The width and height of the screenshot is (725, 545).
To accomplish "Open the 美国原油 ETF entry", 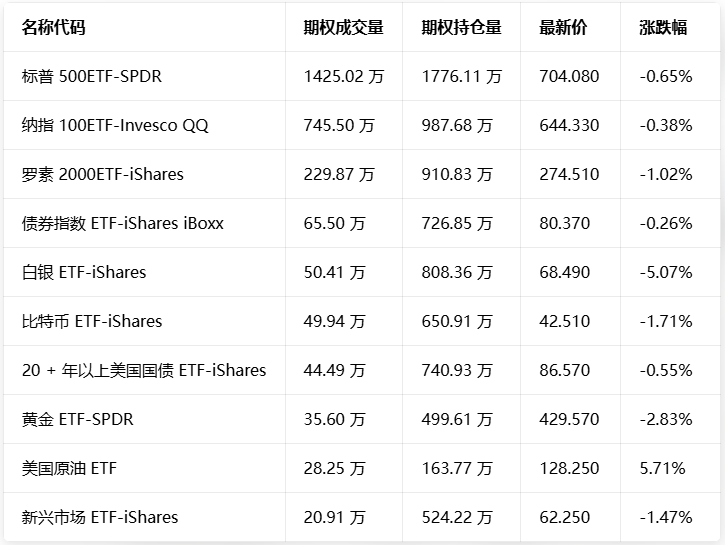I will click(69, 468).
